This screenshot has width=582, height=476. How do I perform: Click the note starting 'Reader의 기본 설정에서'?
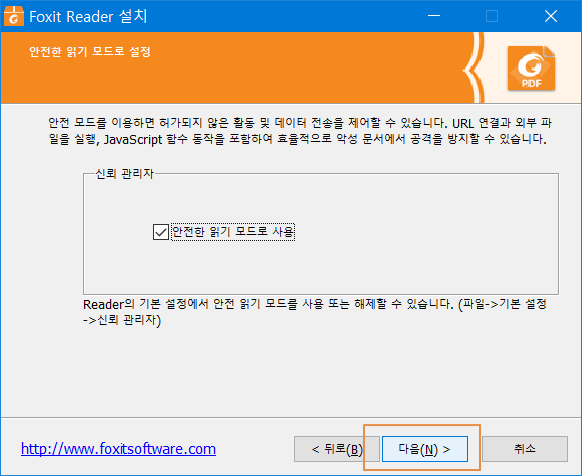[x=315, y=312]
